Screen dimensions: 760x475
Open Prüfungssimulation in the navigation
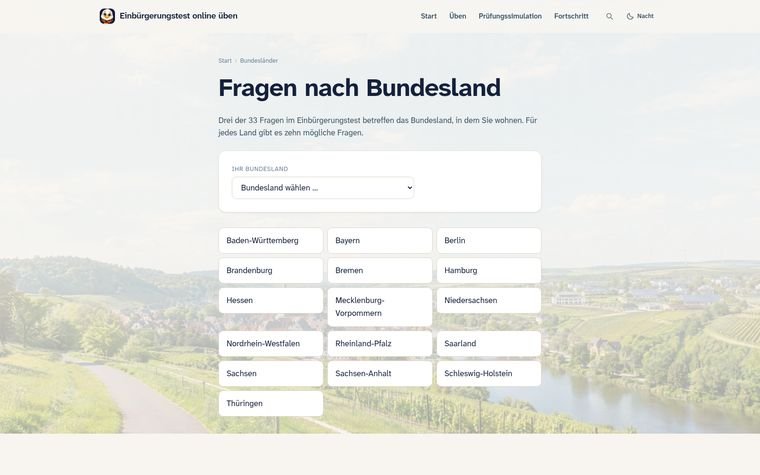(x=510, y=16)
